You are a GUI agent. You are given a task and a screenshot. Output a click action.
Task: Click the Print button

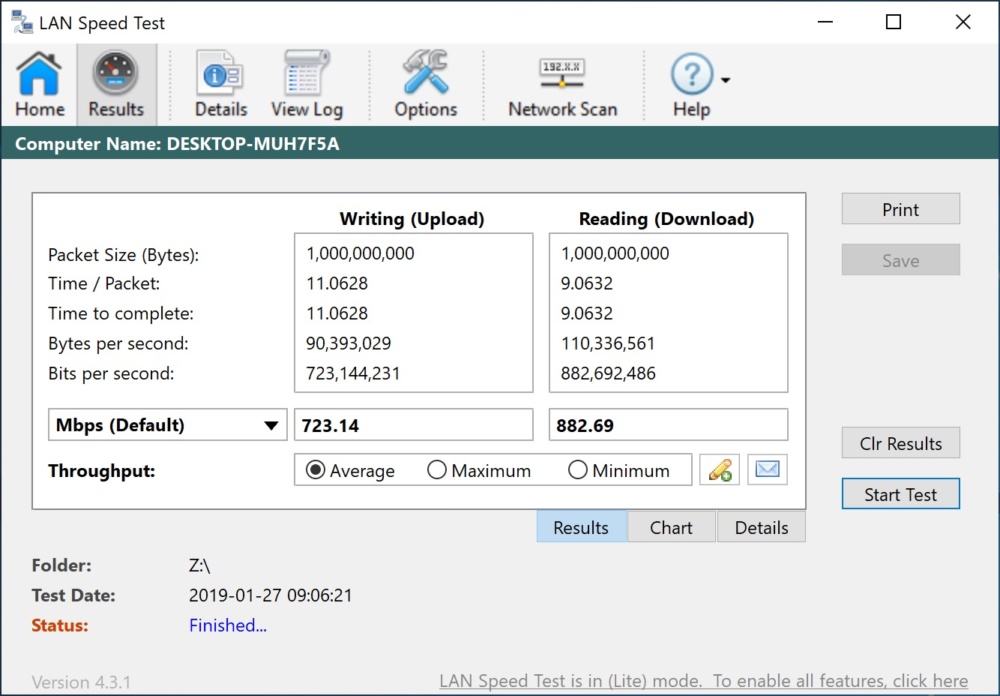point(901,209)
